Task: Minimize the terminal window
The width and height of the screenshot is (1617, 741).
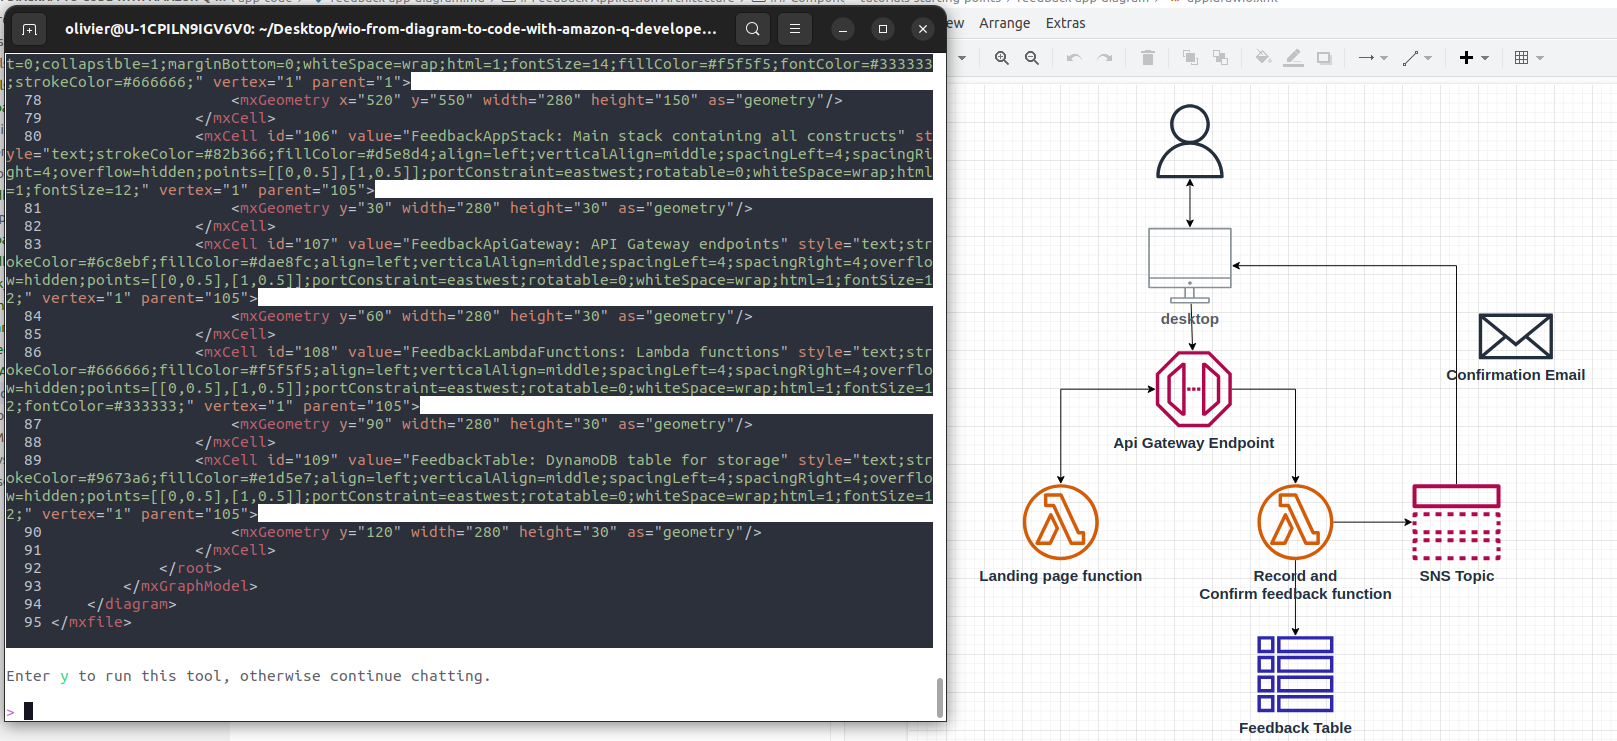Action: tap(843, 29)
